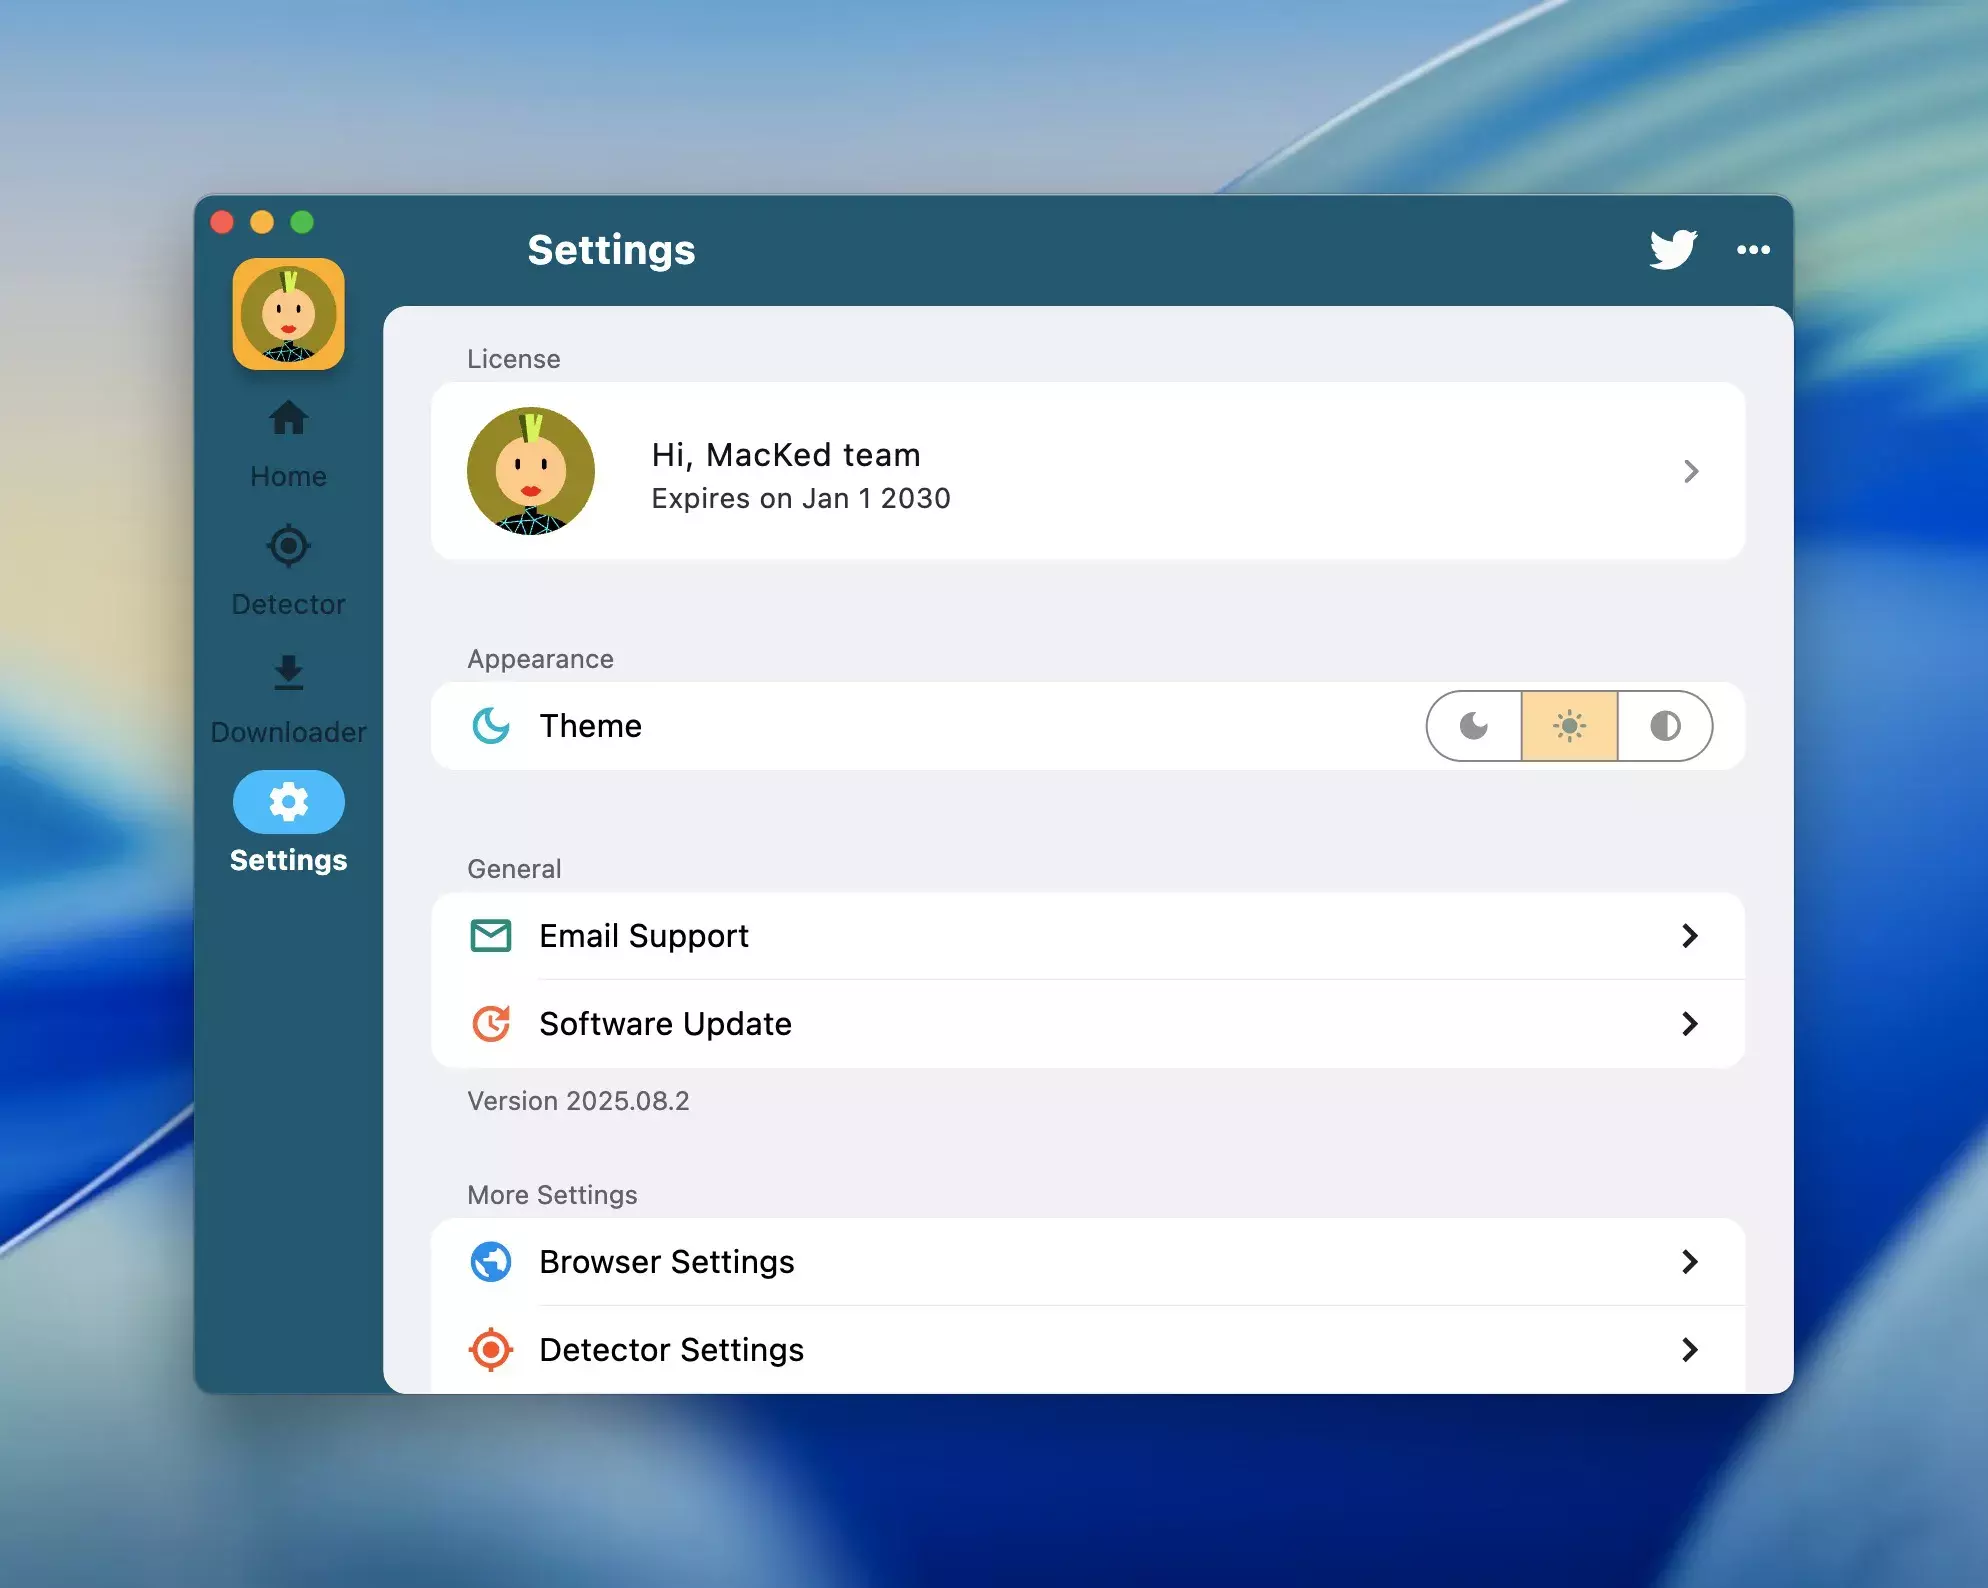Click the Browser Settings globe icon

[491, 1262]
